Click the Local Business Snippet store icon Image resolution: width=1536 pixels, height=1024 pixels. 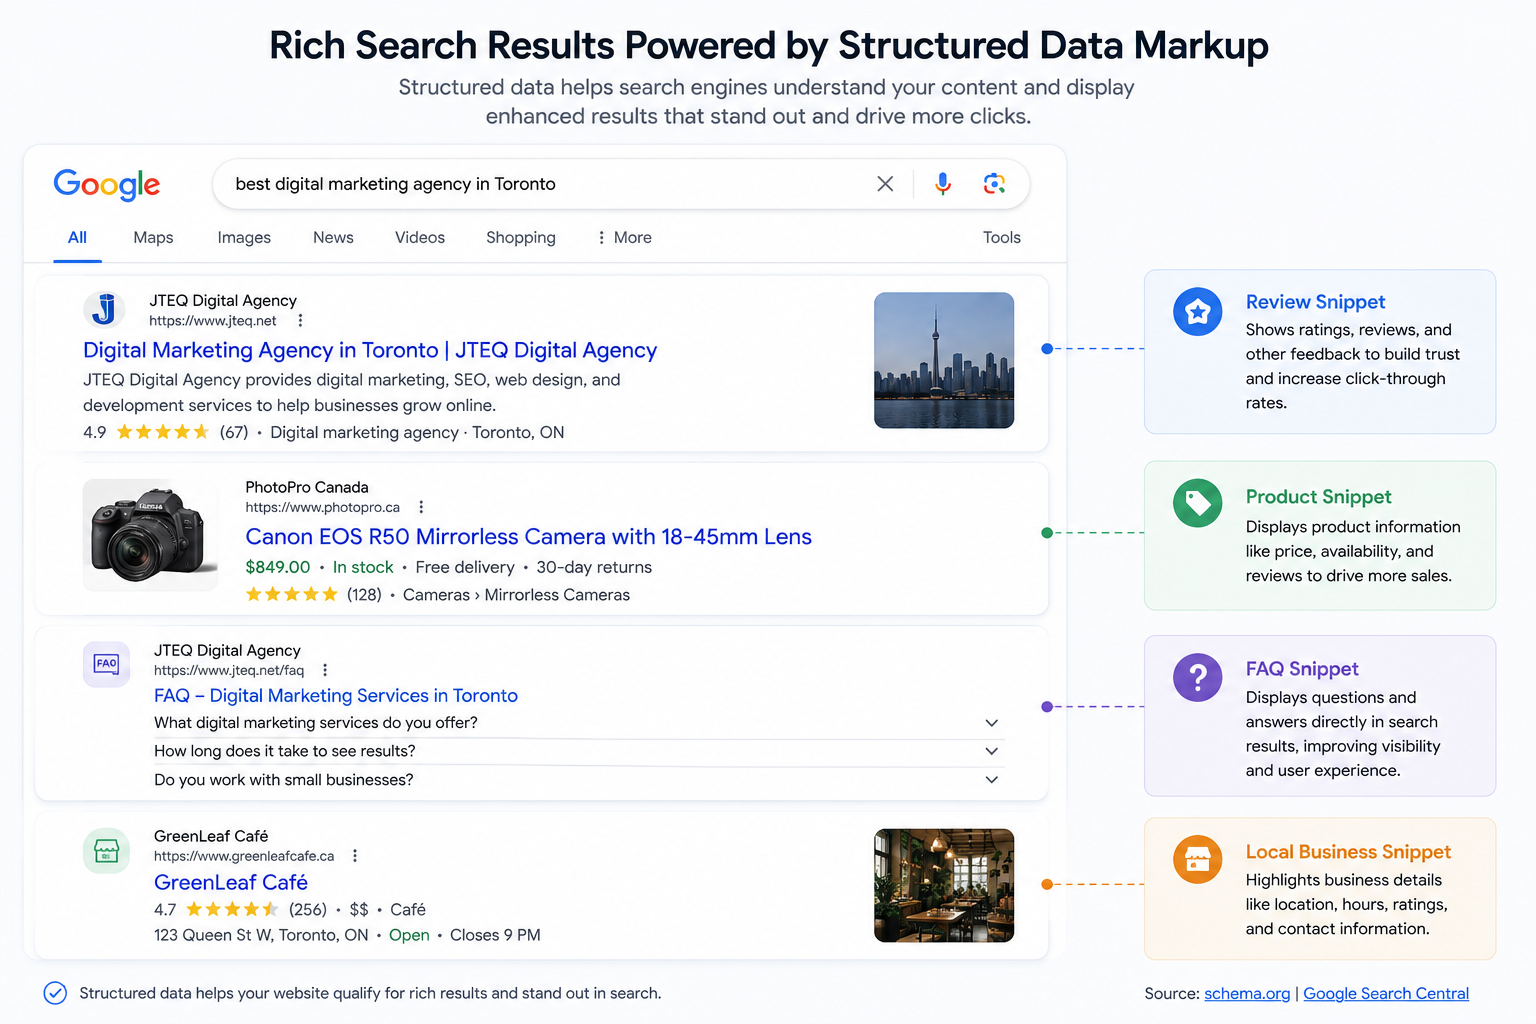pyautogui.click(x=1198, y=859)
